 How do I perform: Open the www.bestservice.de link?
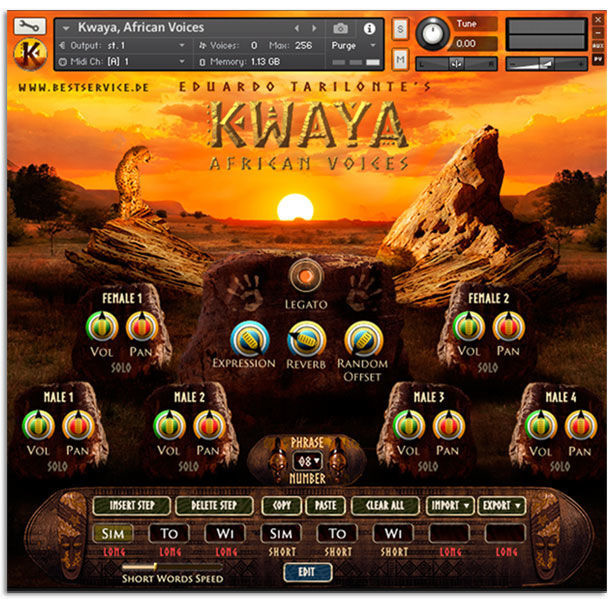83,88
